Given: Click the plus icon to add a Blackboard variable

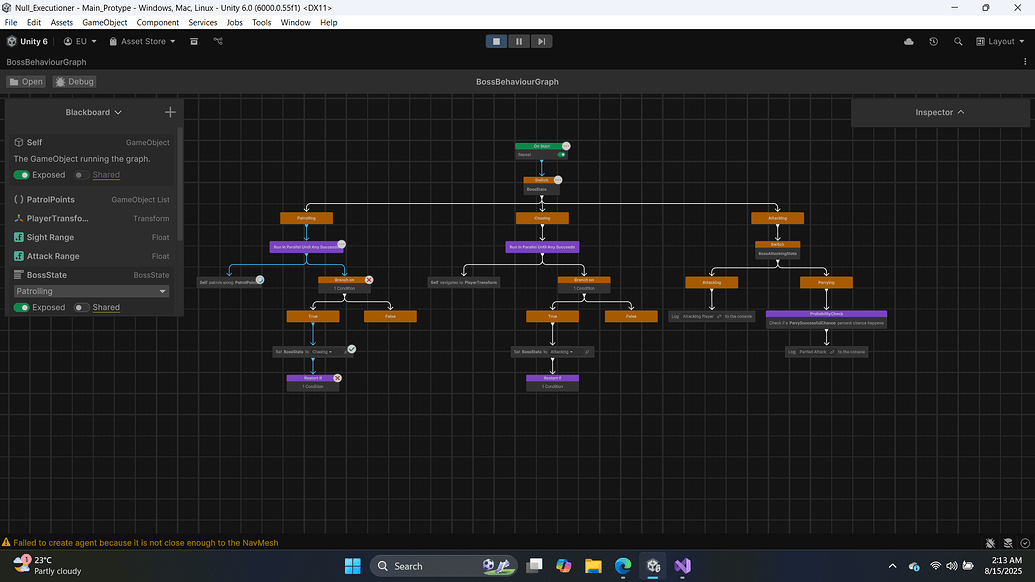Looking at the screenshot, I should [170, 112].
